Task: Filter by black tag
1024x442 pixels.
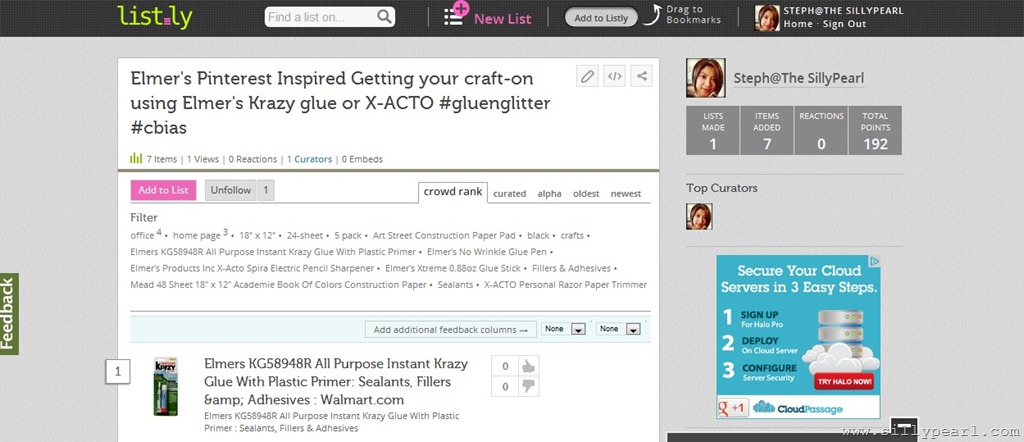Action: [x=538, y=235]
